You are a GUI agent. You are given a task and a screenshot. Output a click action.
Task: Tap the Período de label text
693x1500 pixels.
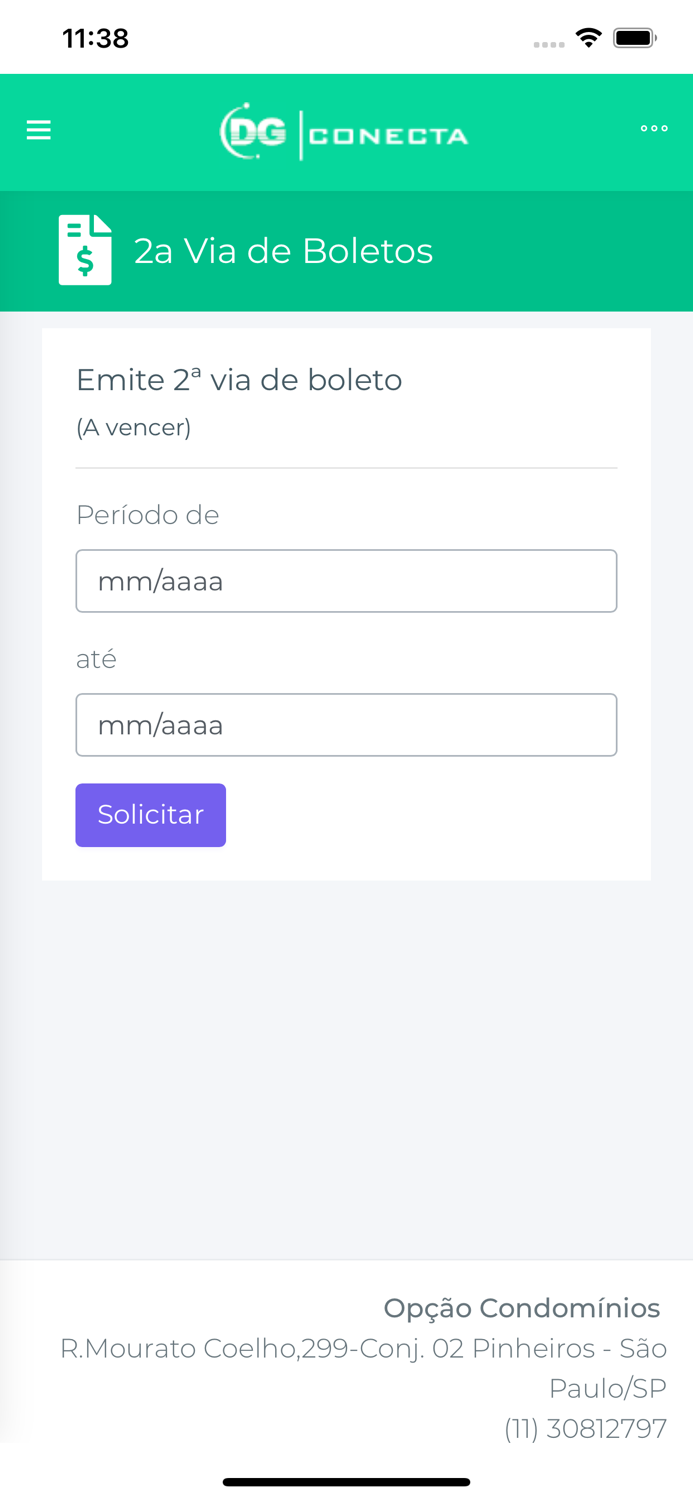point(147,515)
